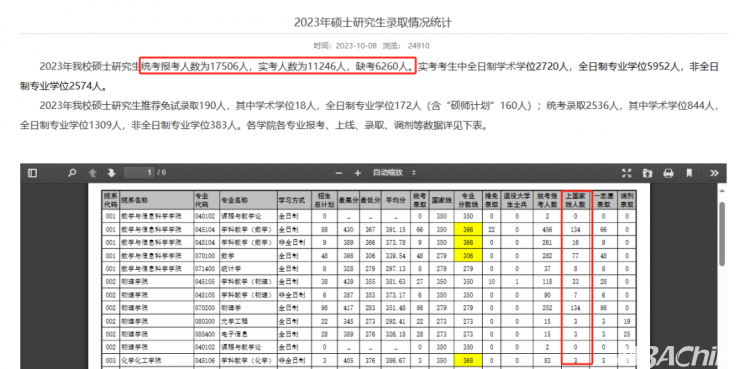
Task: Click the 统考报考人数 column header
Action: coord(547,200)
